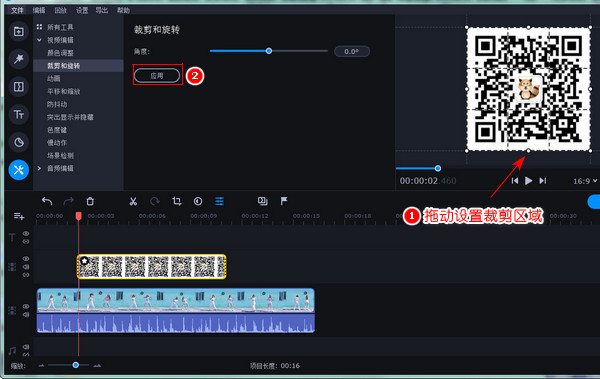The width and height of the screenshot is (600, 379).
Task: Select 色度键 in the tools list
Action: pyautogui.click(x=57, y=130)
